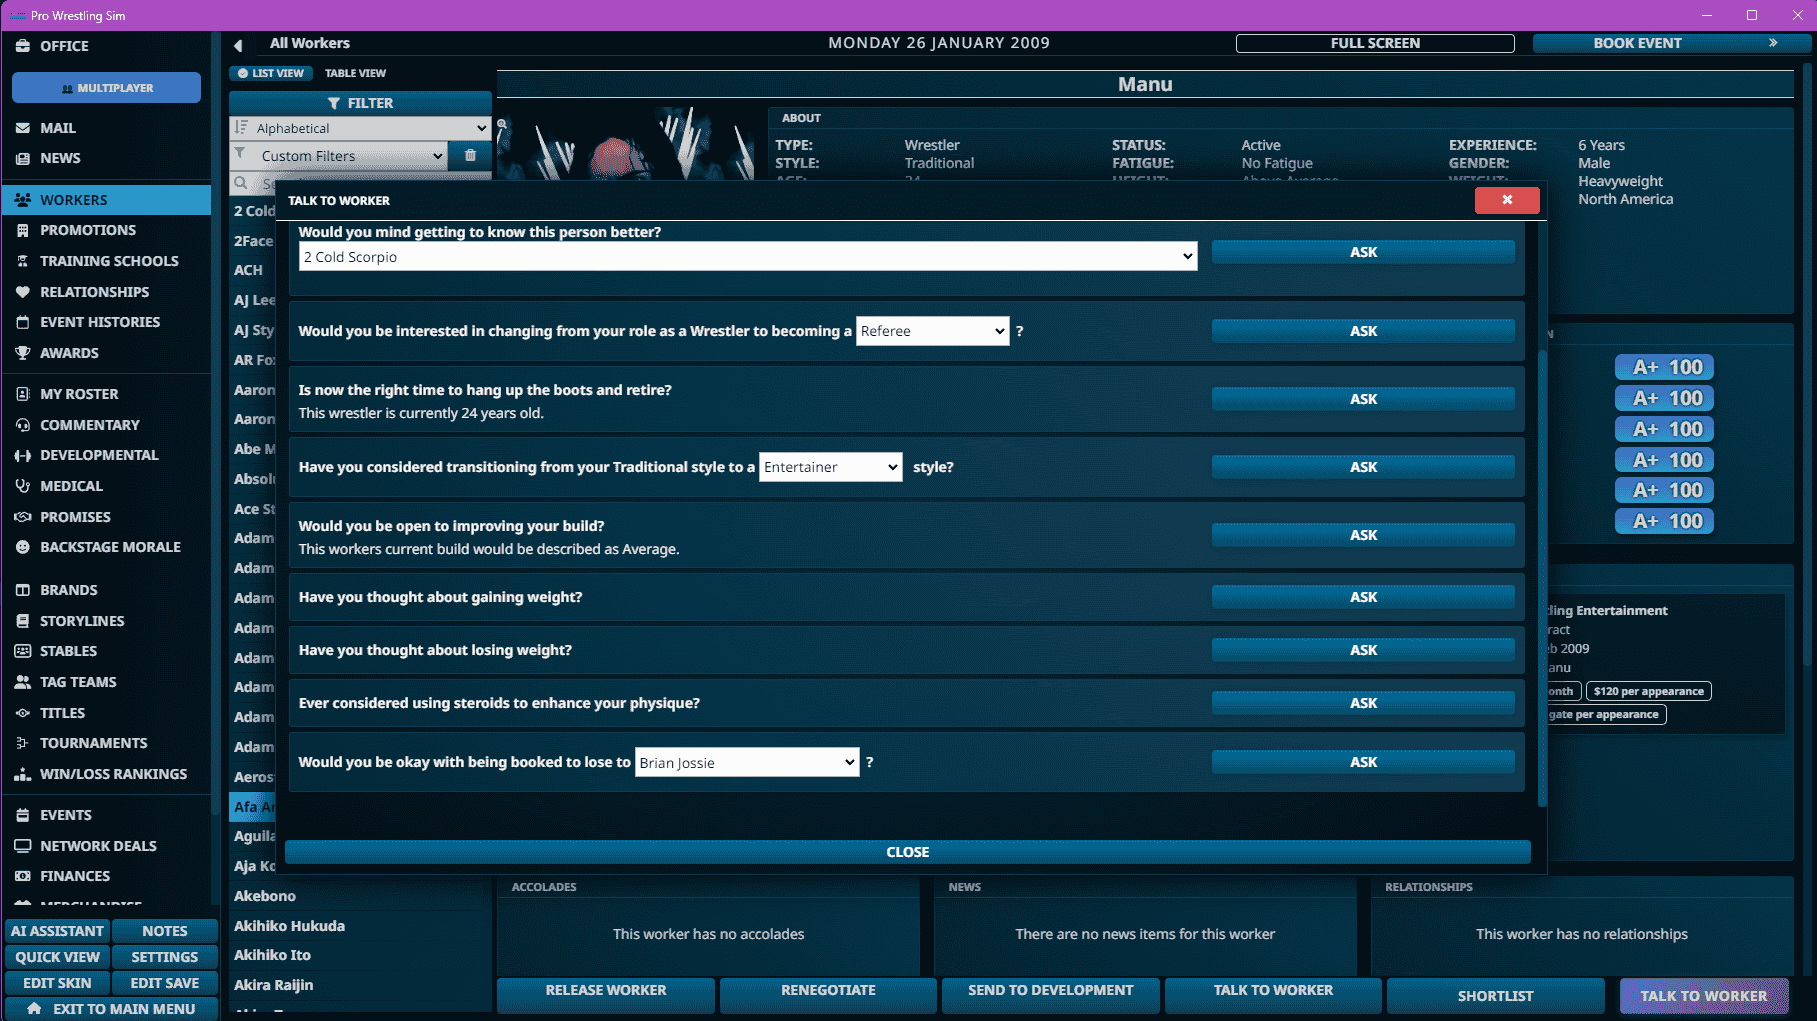Switch to Table View

(355, 73)
